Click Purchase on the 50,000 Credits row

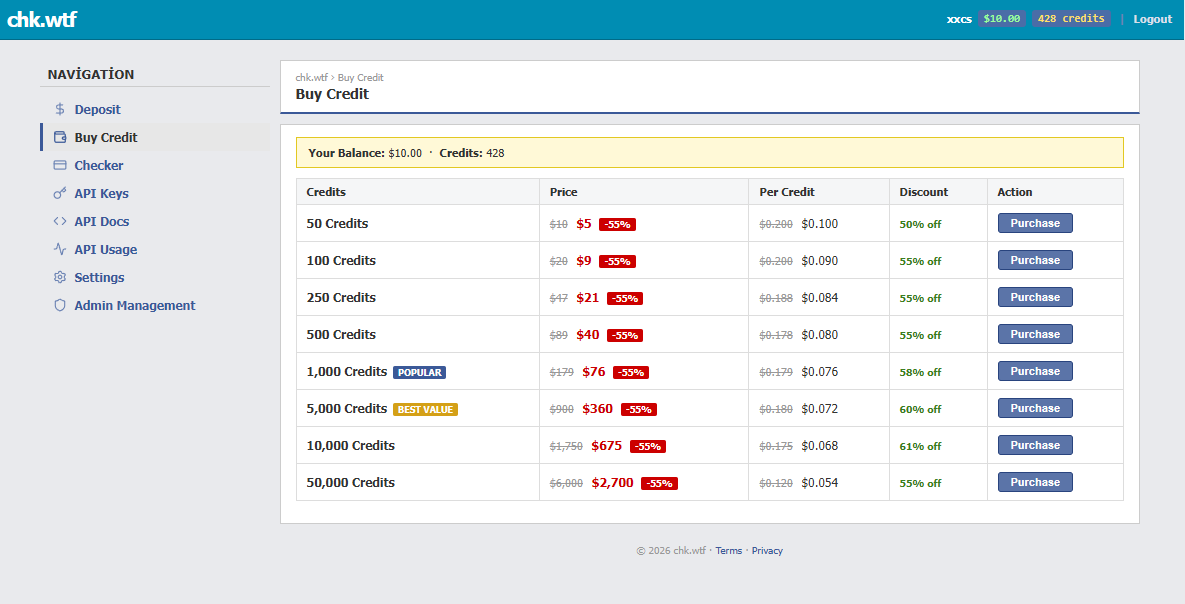click(1034, 482)
